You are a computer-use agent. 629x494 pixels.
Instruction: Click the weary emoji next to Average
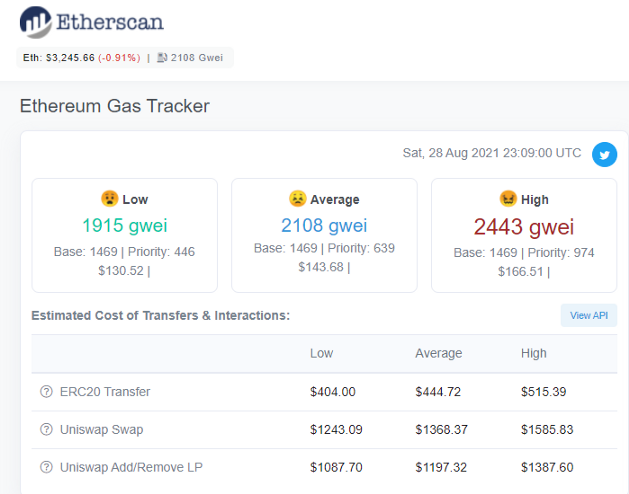297,199
